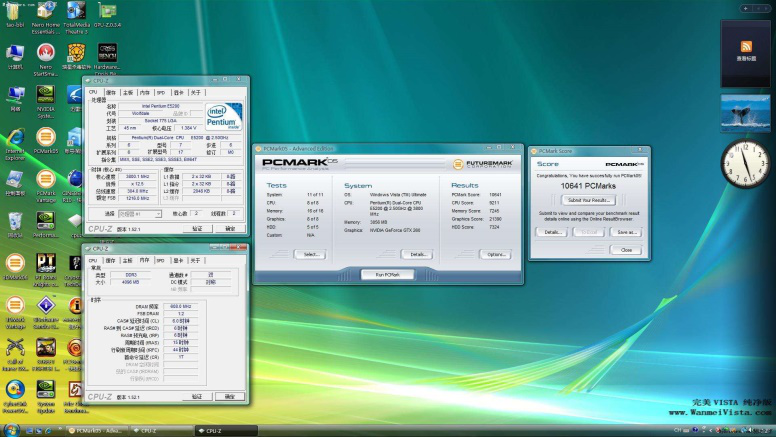Image resolution: width=776 pixels, height=437 pixels.
Task: Select the 网络 (Network) desktop icon
Action: coord(15,99)
